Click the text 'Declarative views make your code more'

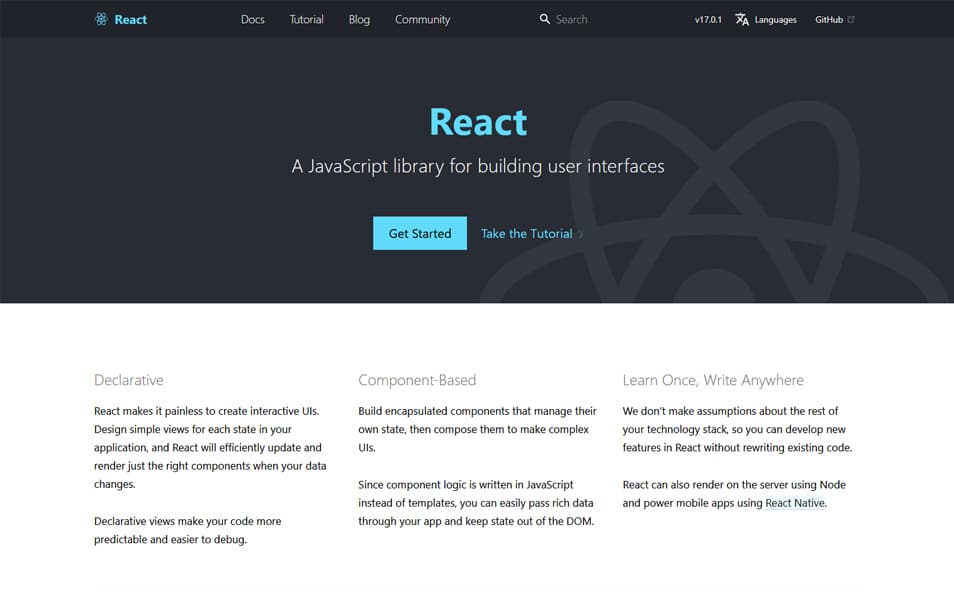coord(187,521)
